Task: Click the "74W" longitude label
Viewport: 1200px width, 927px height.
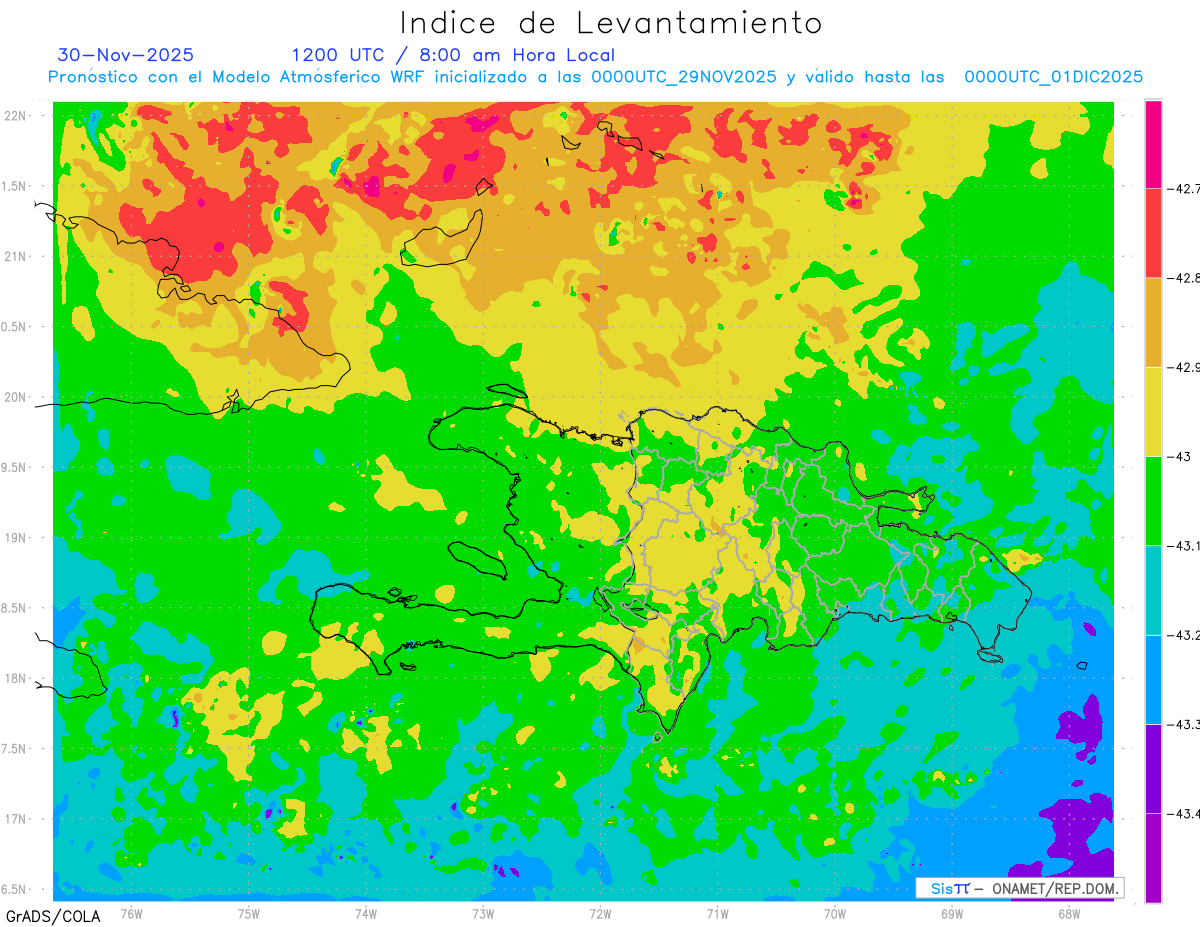Action: point(366,913)
